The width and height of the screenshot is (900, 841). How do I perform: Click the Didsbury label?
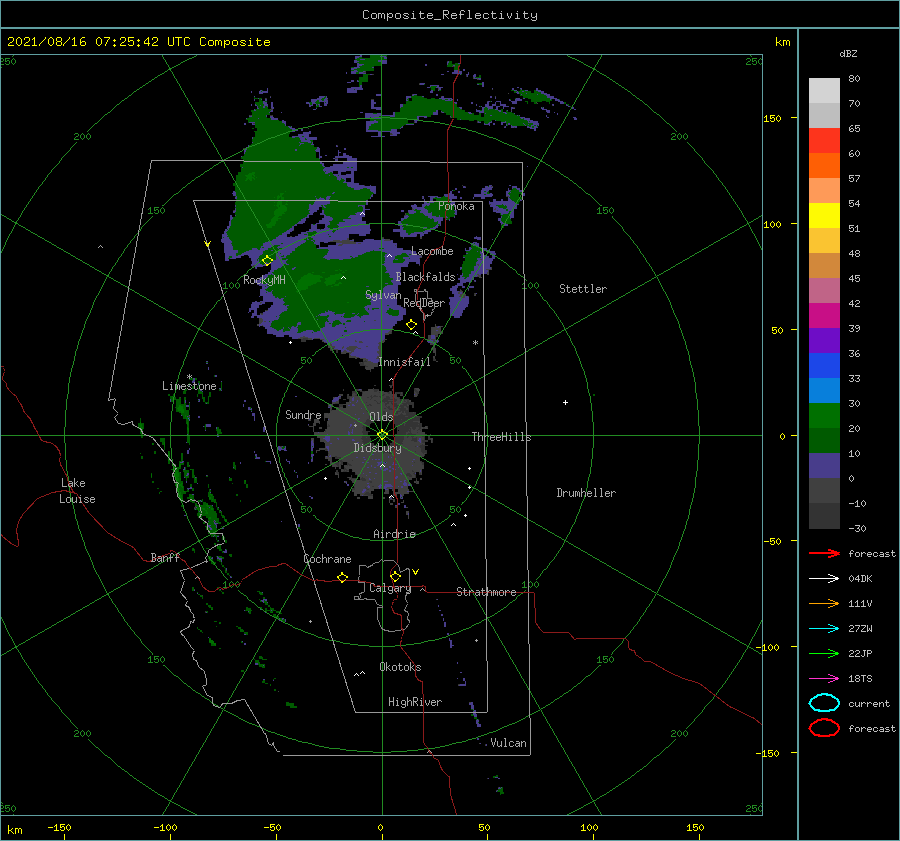click(378, 448)
